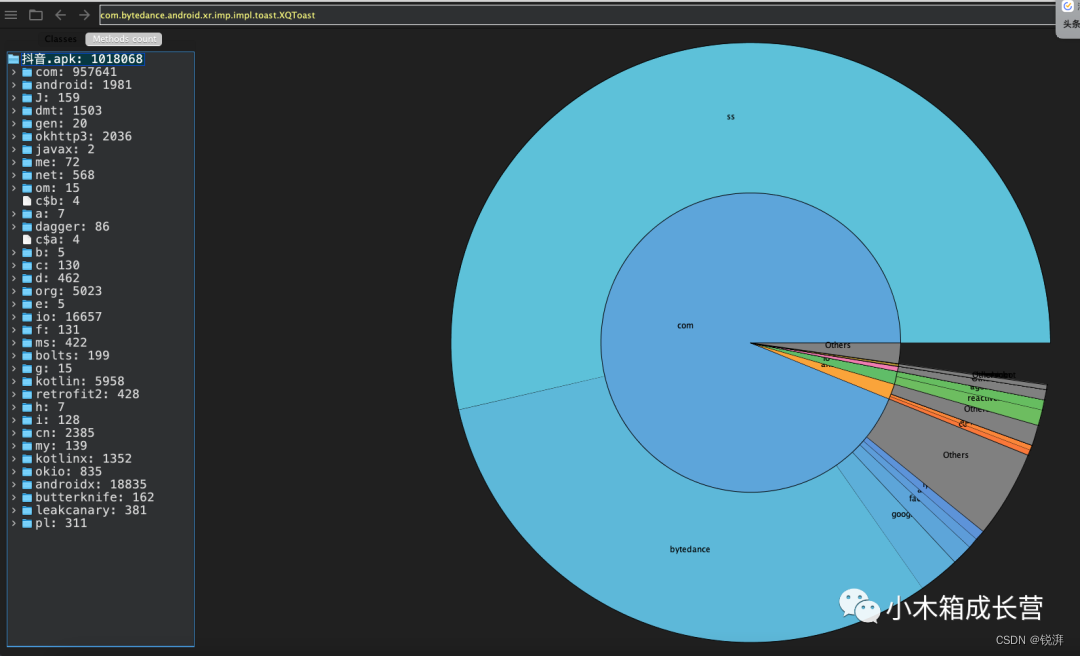This screenshot has height=656, width=1080.
Task: Open the hamburger menu icon
Action: coord(11,14)
